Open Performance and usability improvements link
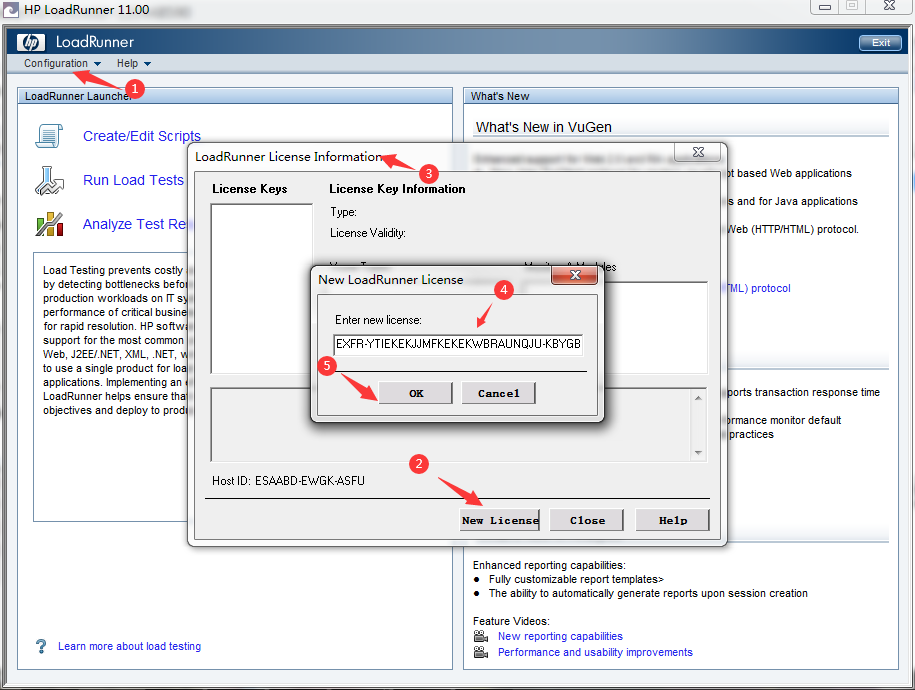This screenshot has width=915, height=690. point(595,652)
